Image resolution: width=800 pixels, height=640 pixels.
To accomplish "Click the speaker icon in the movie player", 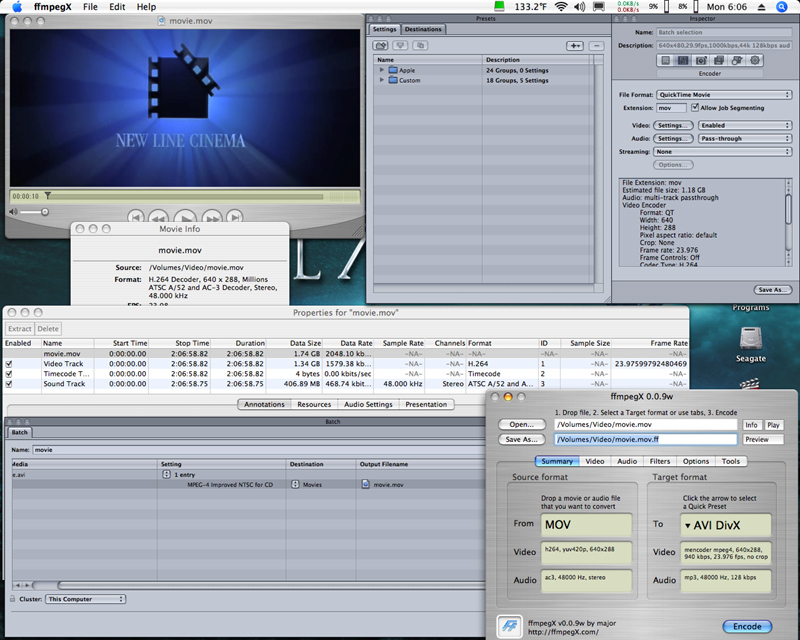I will click(13, 212).
